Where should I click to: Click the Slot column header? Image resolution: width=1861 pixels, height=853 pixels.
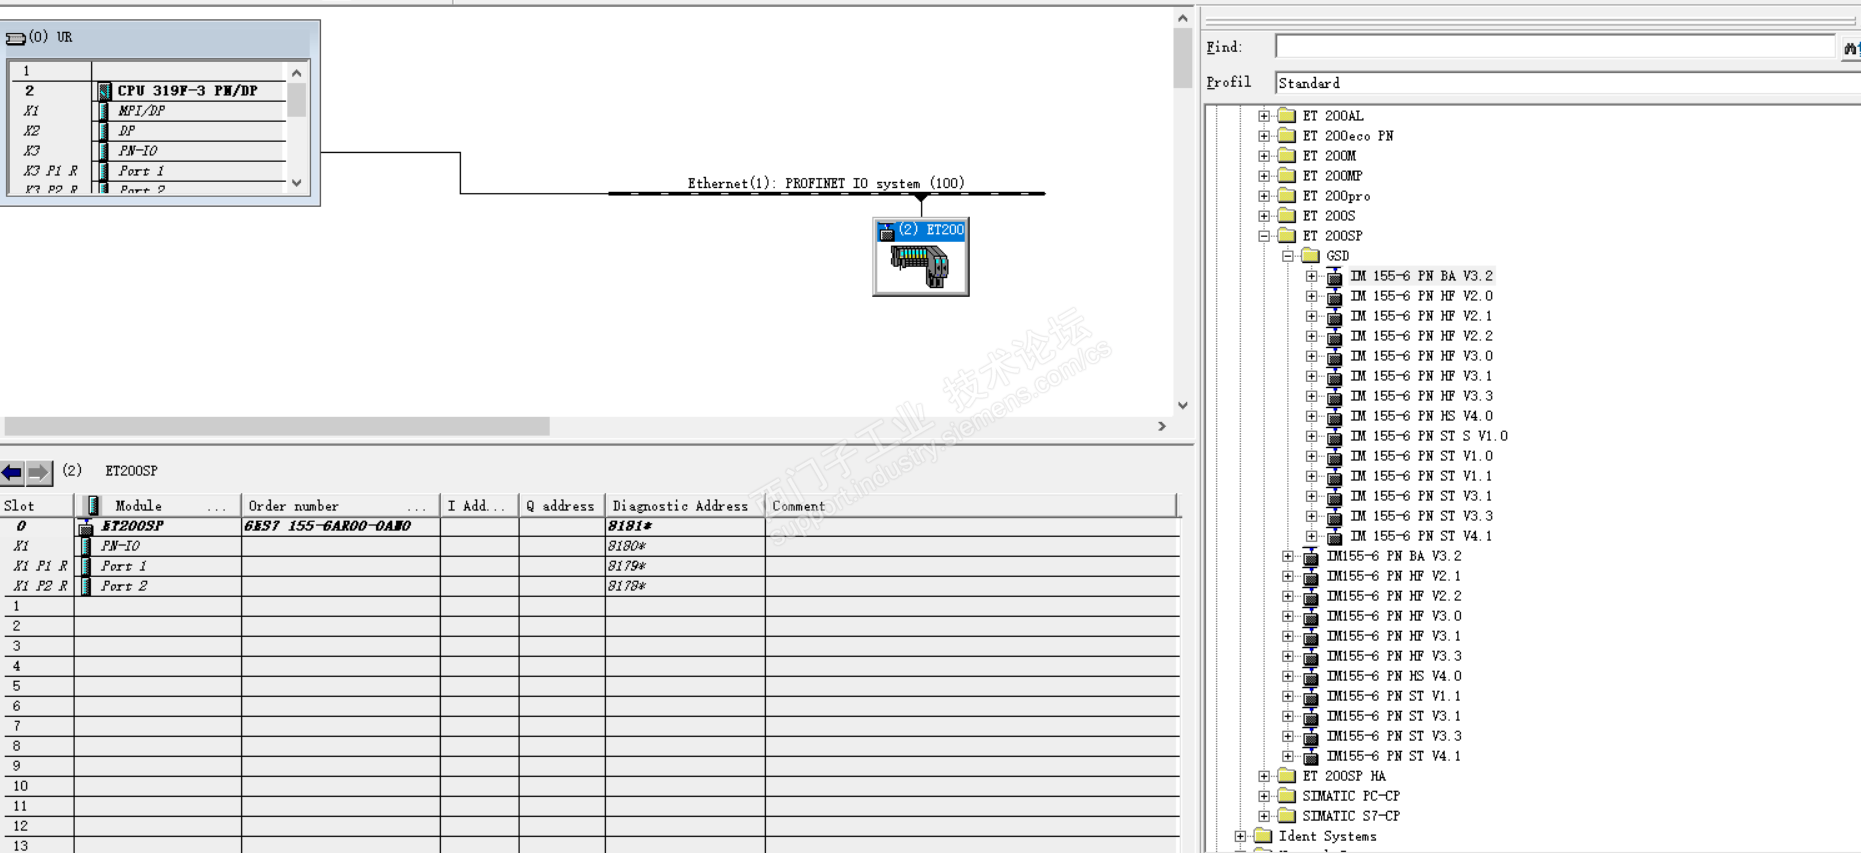pos(37,506)
